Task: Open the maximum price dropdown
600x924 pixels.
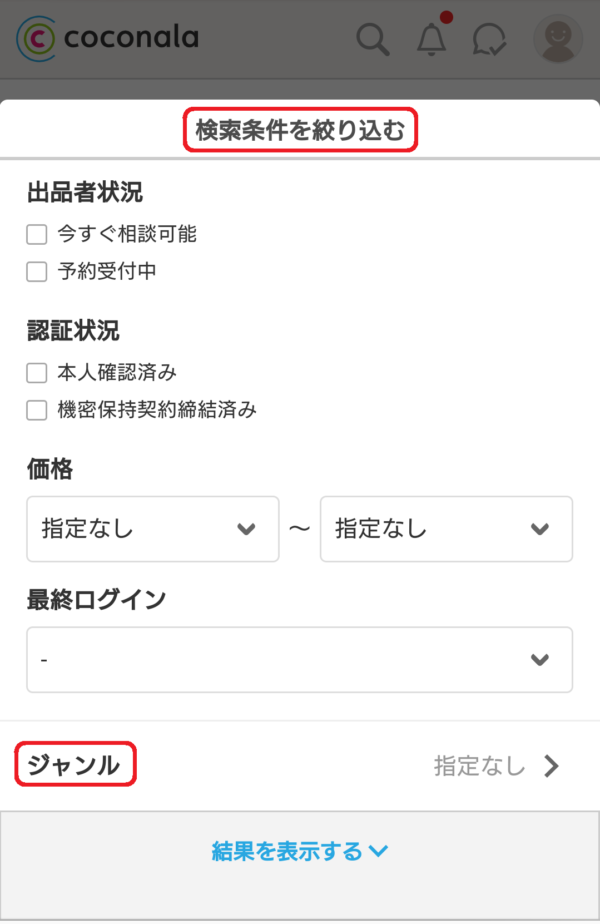Action: 446,529
